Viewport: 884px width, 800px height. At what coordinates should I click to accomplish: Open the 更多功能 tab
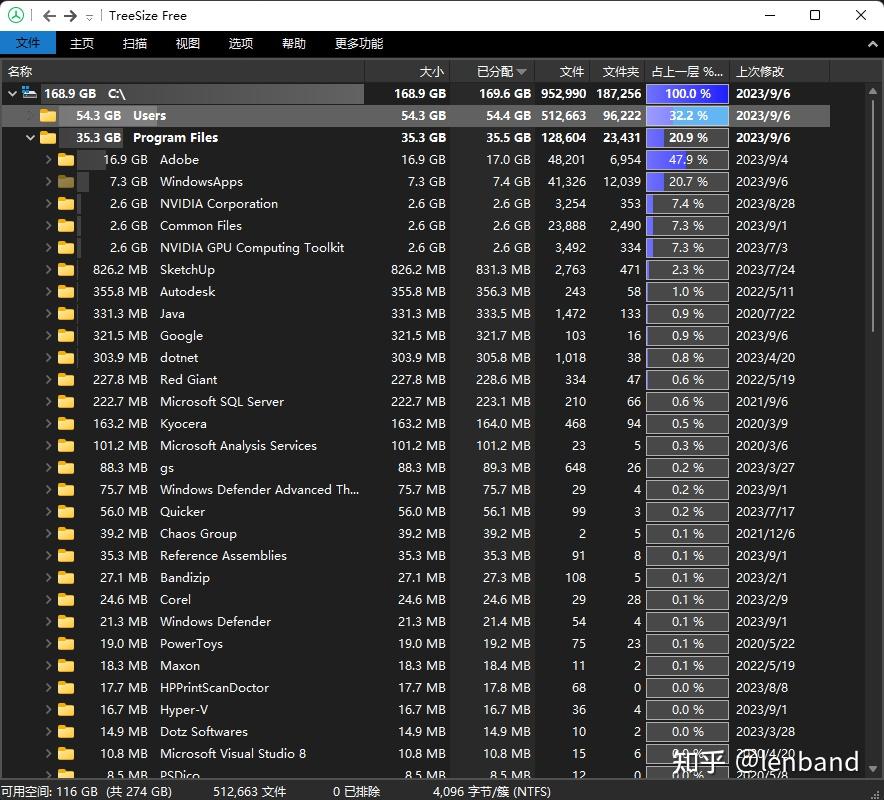[359, 43]
